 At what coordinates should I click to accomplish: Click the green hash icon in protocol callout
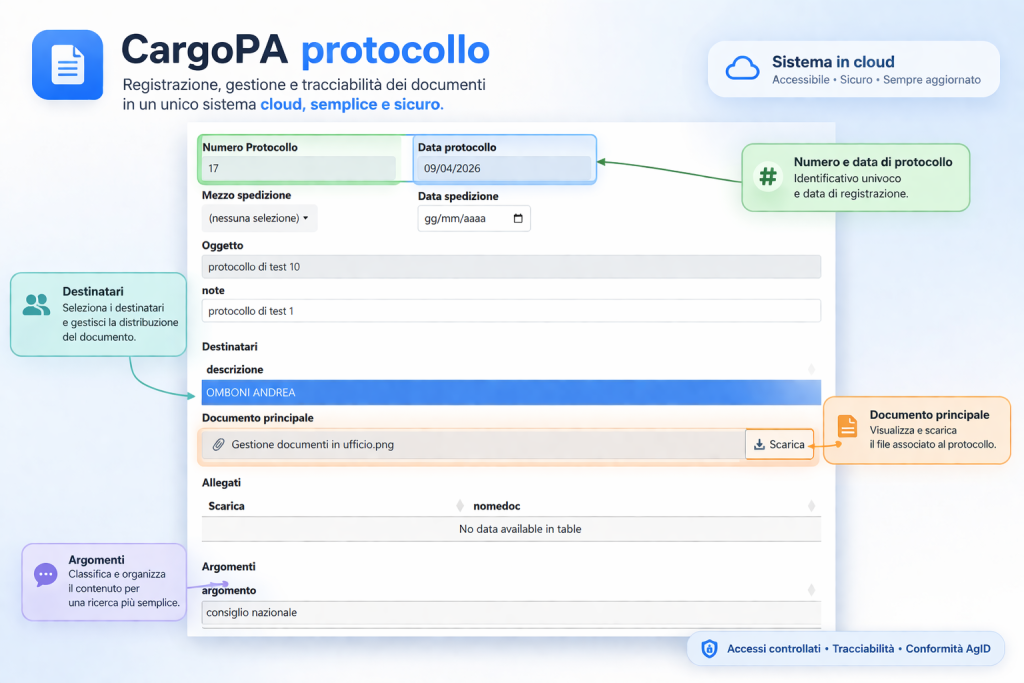(x=768, y=176)
